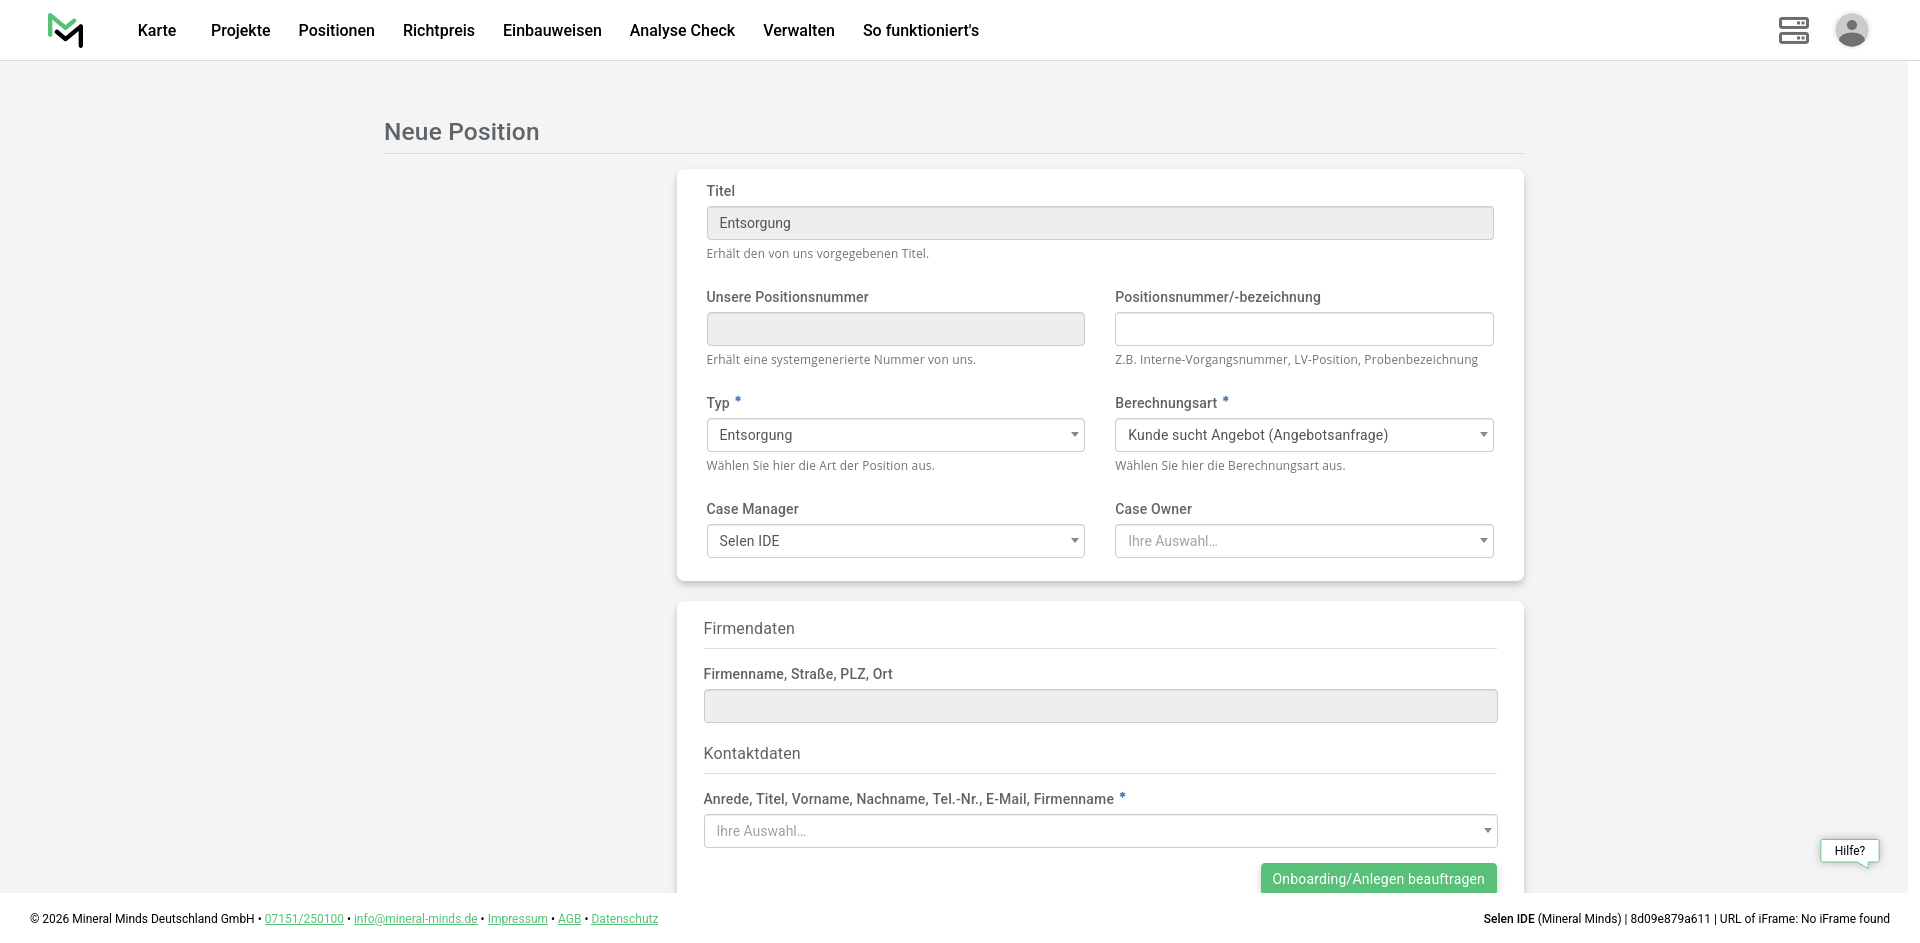This screenshot has height=943, width=1920.
Task: Click the Firmenname, Straße, PLZ, Ort field
Action: [x=1100, y=706]
